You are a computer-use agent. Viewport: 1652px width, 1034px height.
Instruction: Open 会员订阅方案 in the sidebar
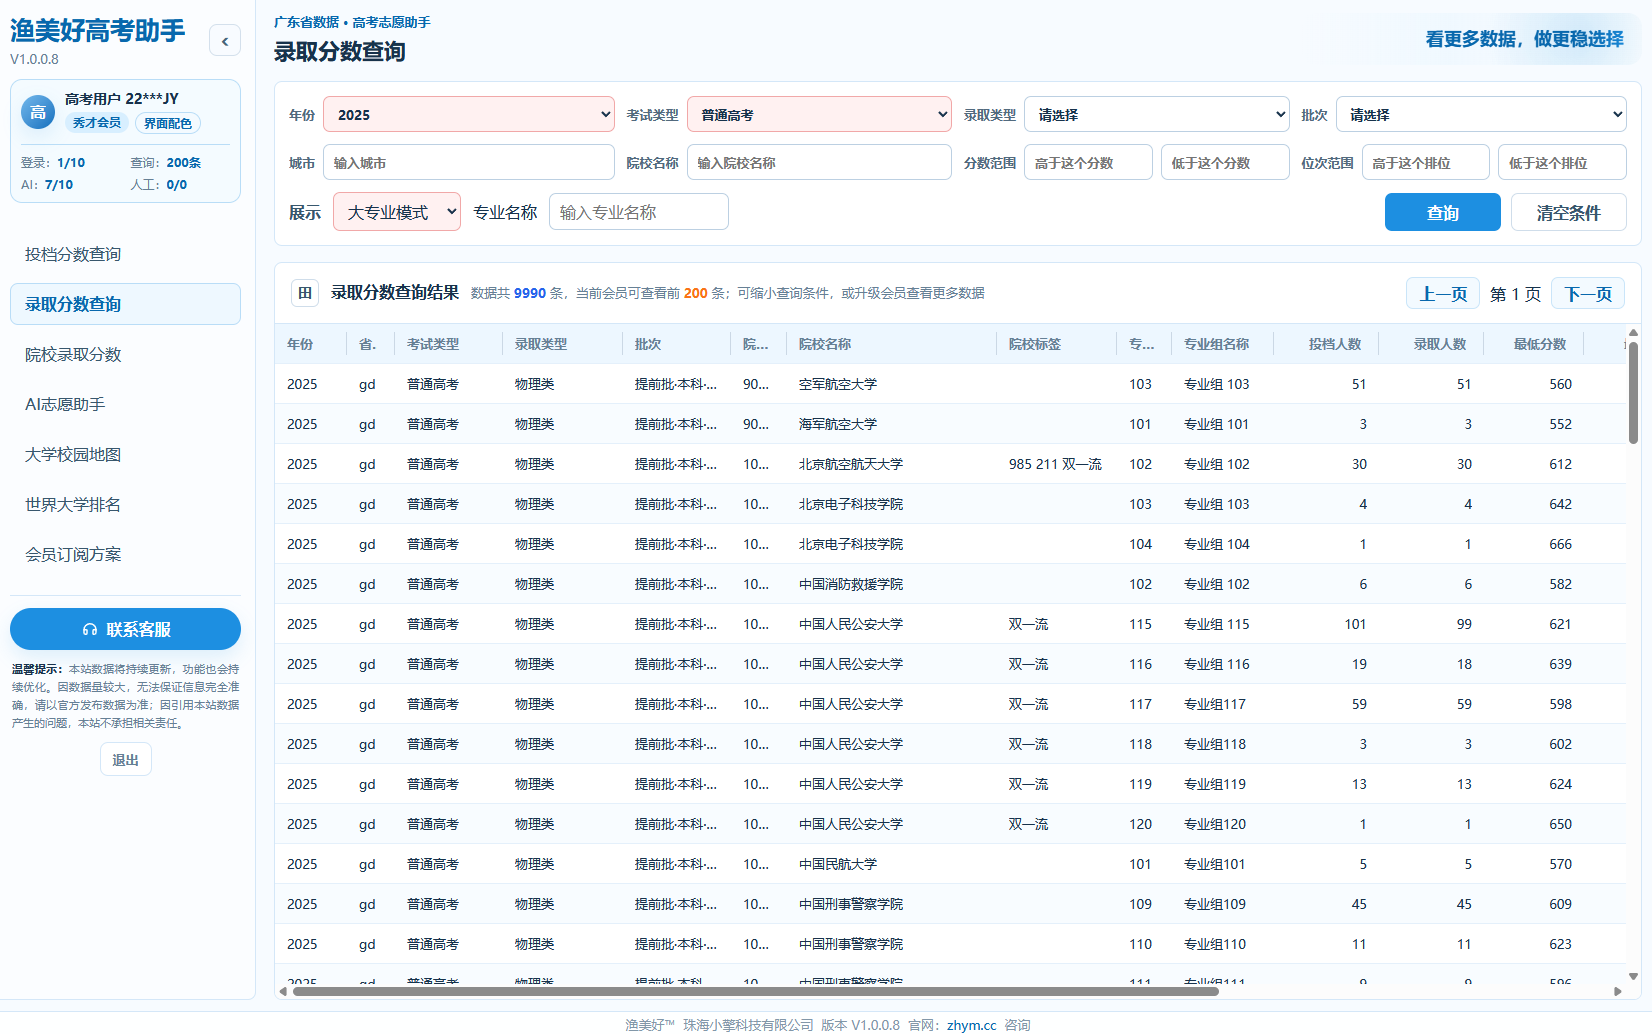click(125, 554)
